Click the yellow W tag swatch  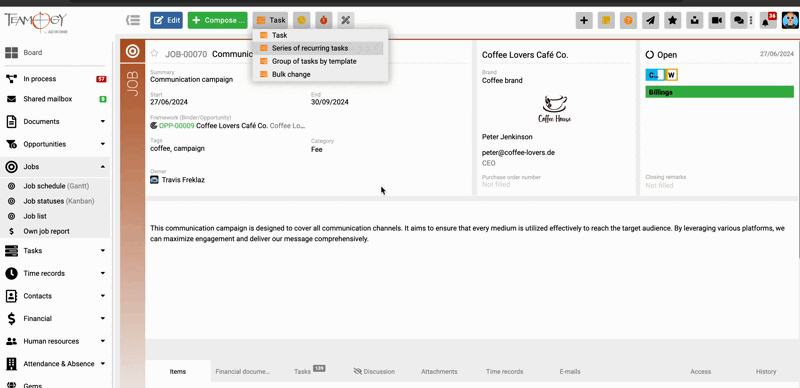click(671, 75)
